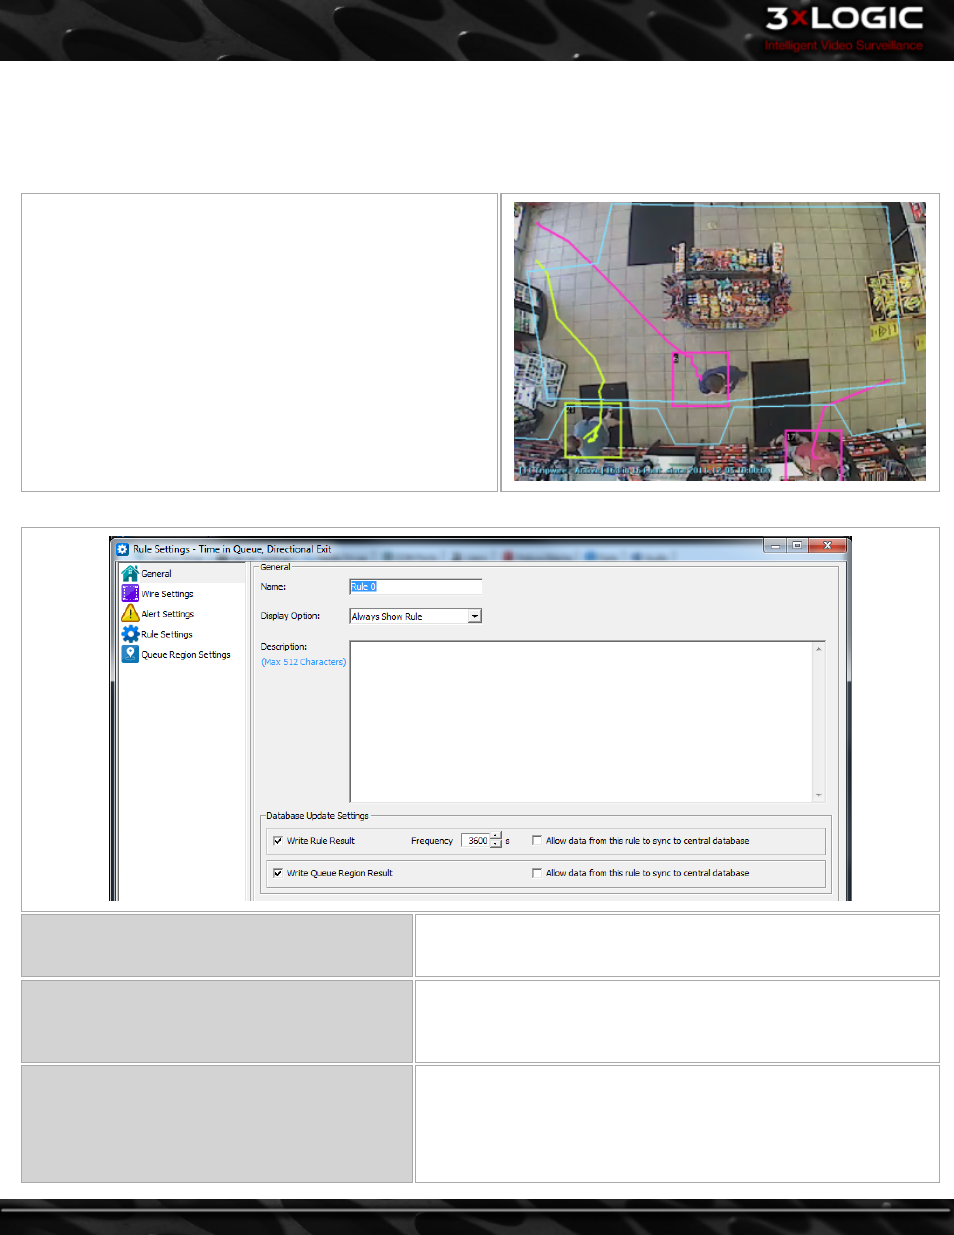Click the Wire Settings filmstrip icon

[x=130, y=594]
